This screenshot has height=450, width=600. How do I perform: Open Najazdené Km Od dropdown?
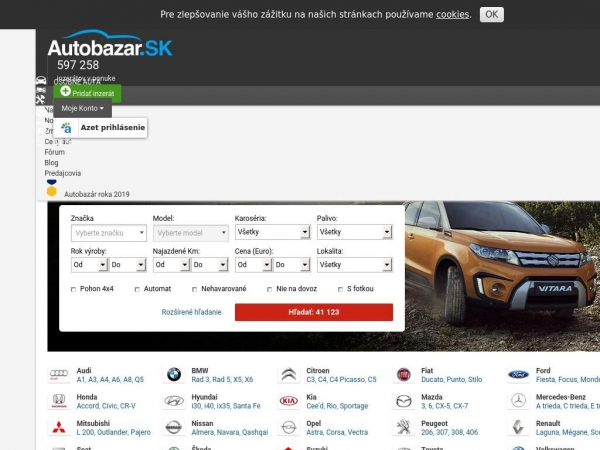coord(171,265)
